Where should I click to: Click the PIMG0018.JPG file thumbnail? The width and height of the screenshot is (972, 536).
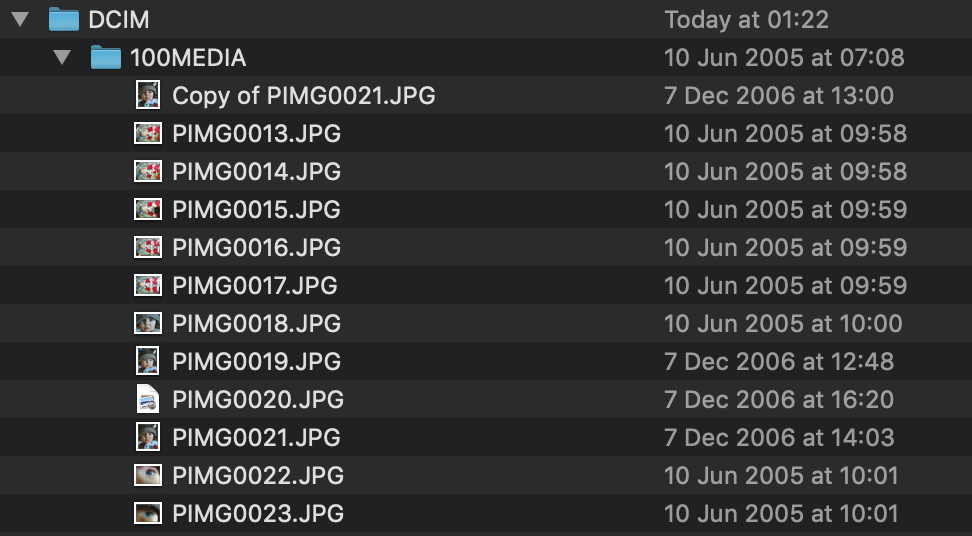click(x=148, y=323)
